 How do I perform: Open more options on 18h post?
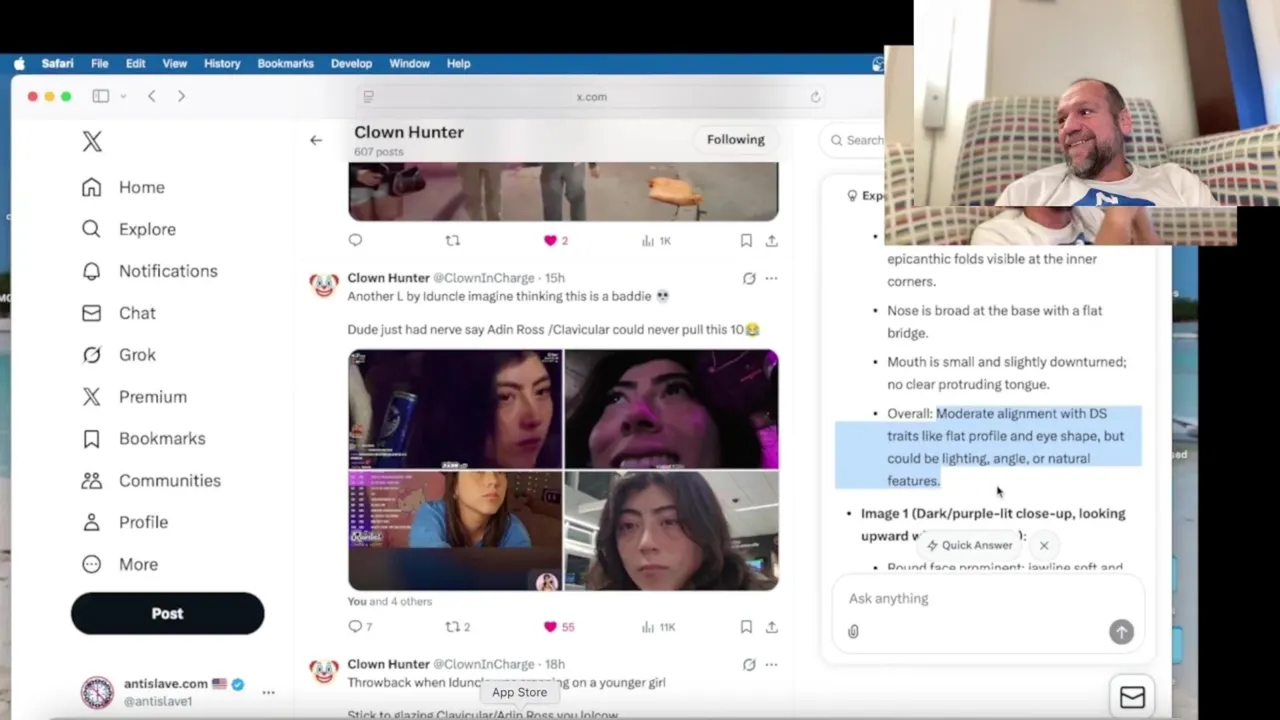tap(771, 664)
